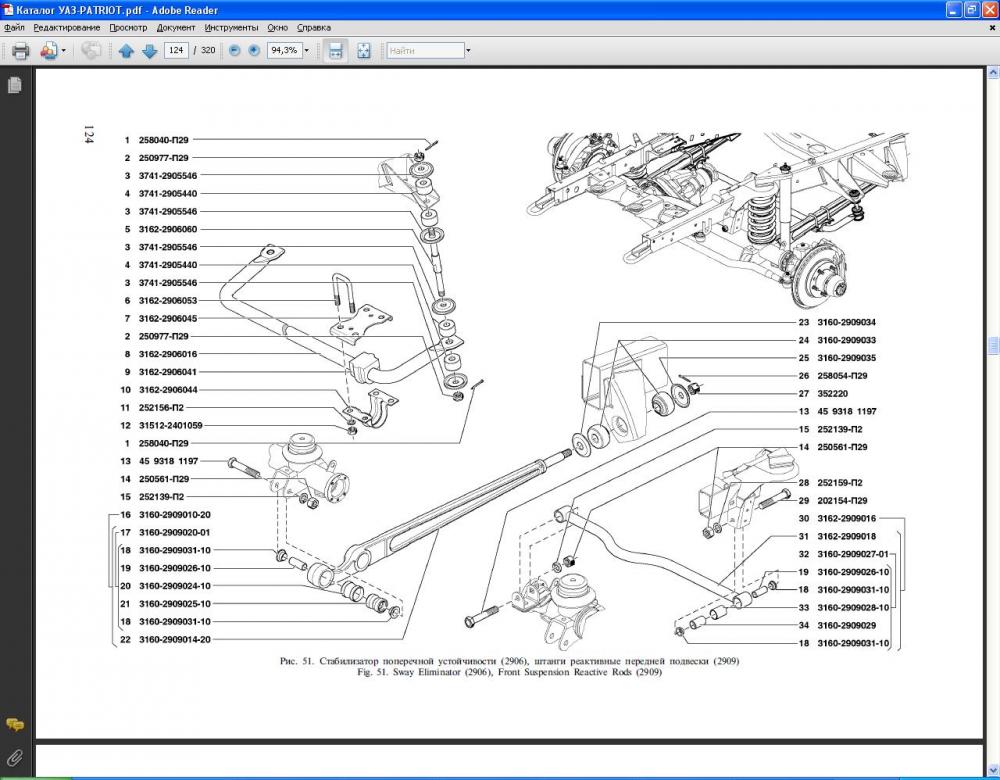1000x780 pixels.
Task: Click the page number field showing 124
Action: pyautogui.click(x=176, y=51)
